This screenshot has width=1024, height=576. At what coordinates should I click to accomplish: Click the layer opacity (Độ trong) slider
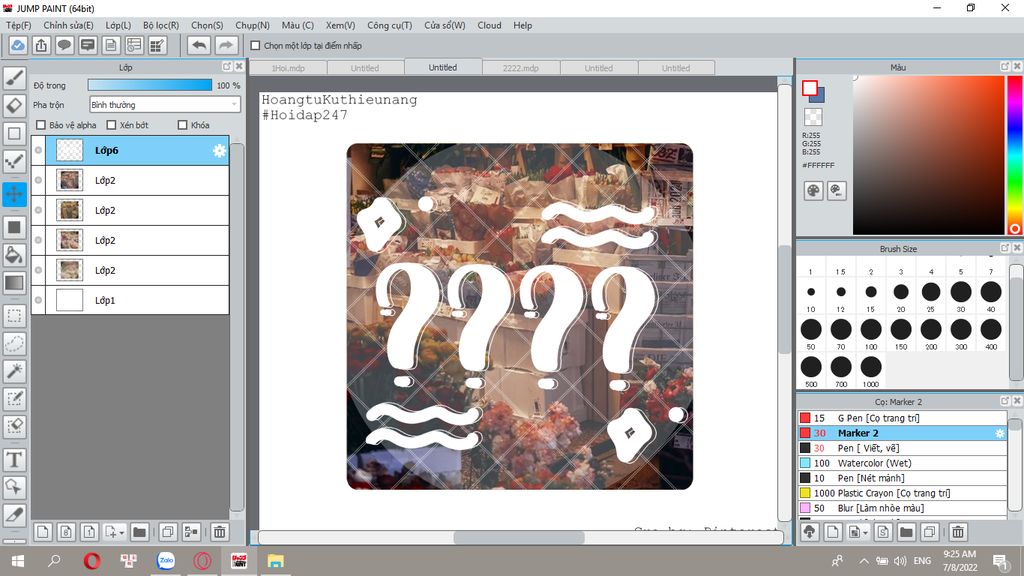pos(150,85)
